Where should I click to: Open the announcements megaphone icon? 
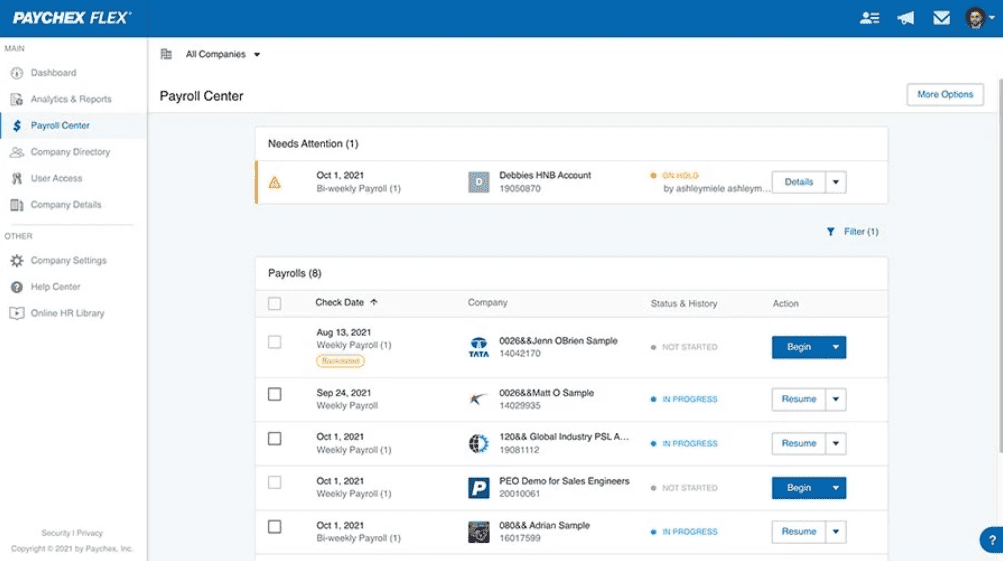coord(905,18)
